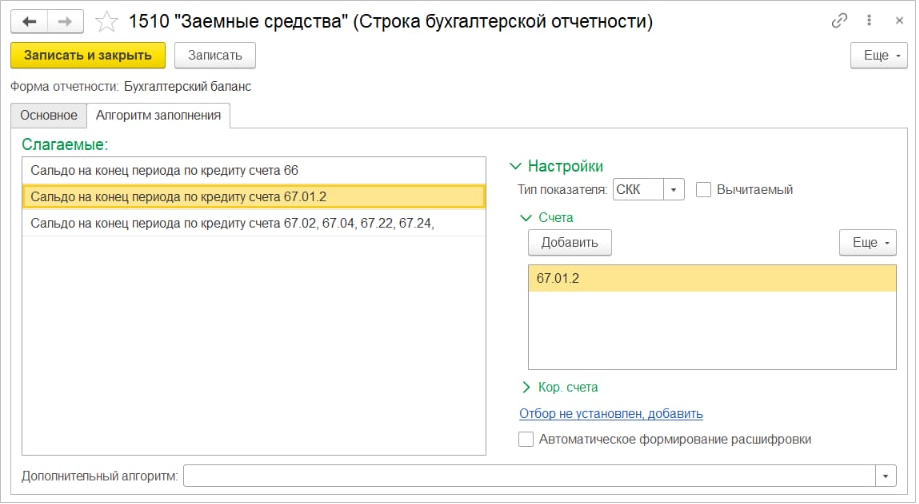Toggle Автоматическое формирование расшифровки checkbox
Screen dimensions: 919x504
pyautogui.click(x=526, y=439)
